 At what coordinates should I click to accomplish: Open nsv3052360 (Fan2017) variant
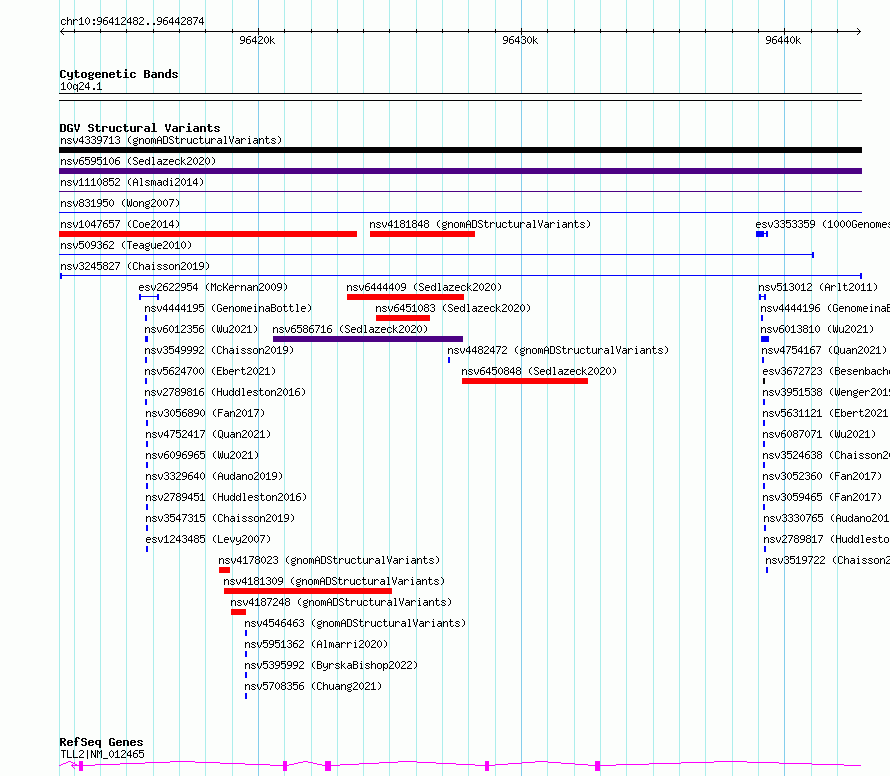point(822,476)
